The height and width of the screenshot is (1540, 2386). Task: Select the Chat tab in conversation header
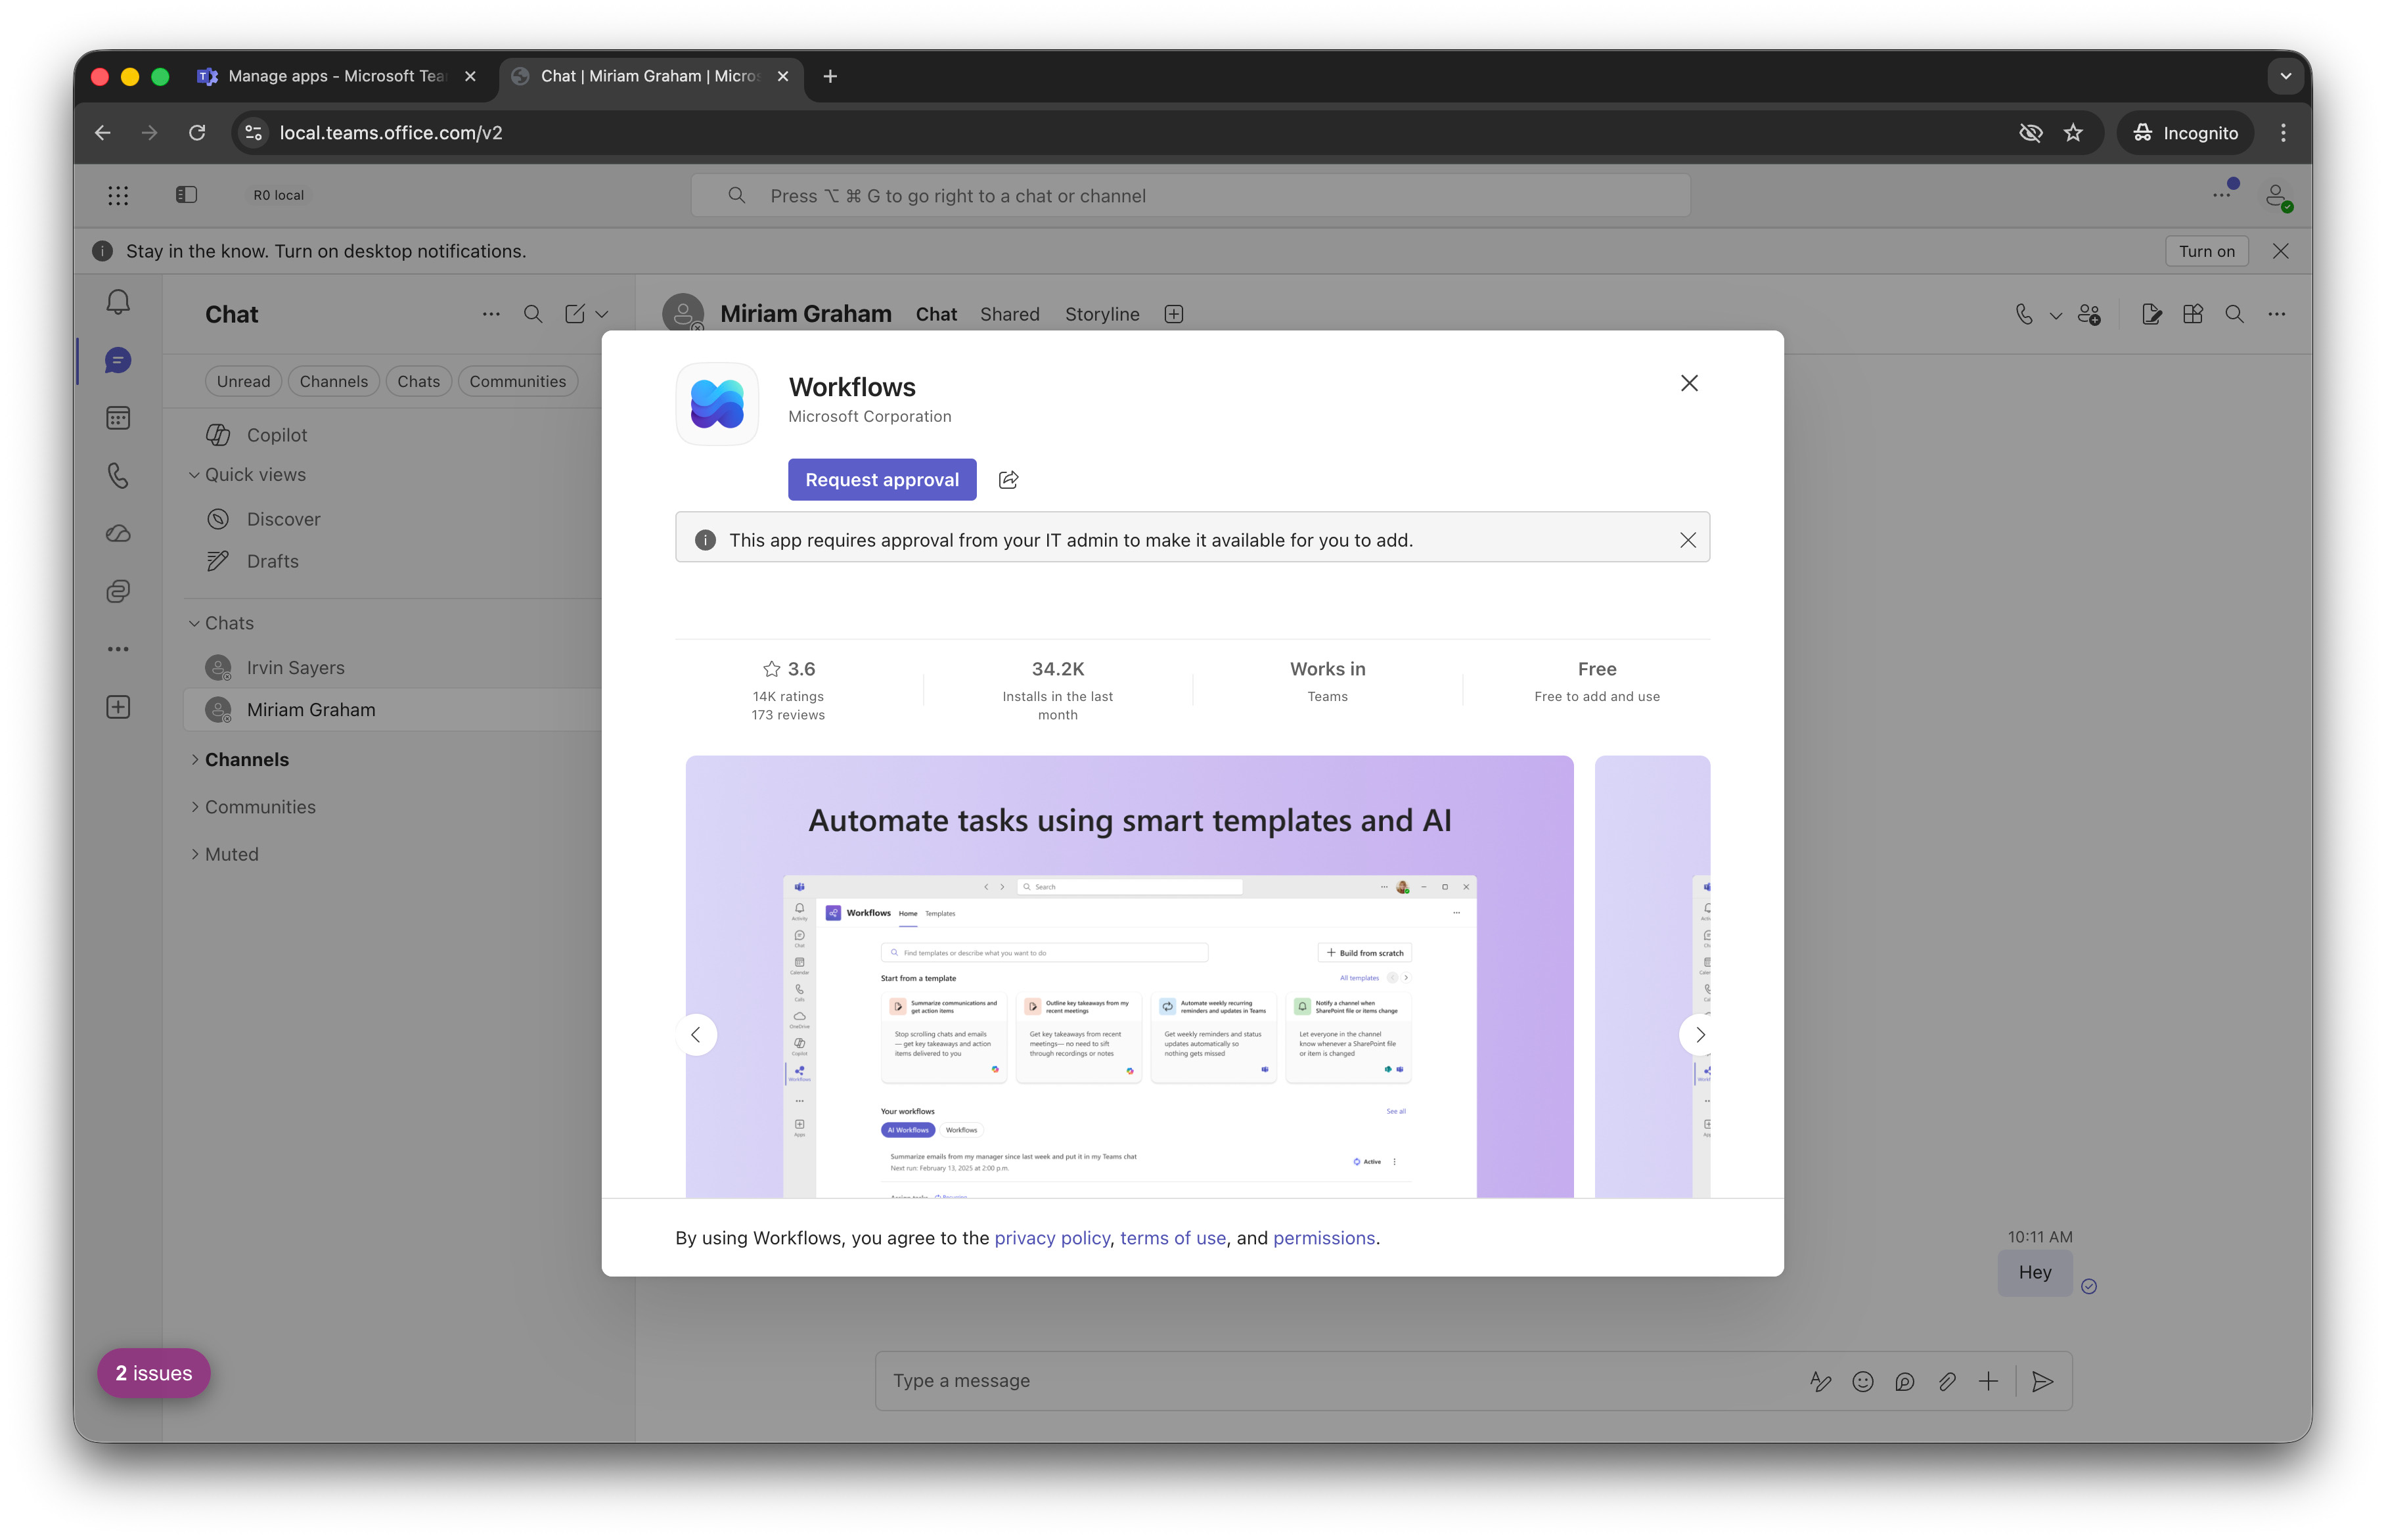coord(936,314)
